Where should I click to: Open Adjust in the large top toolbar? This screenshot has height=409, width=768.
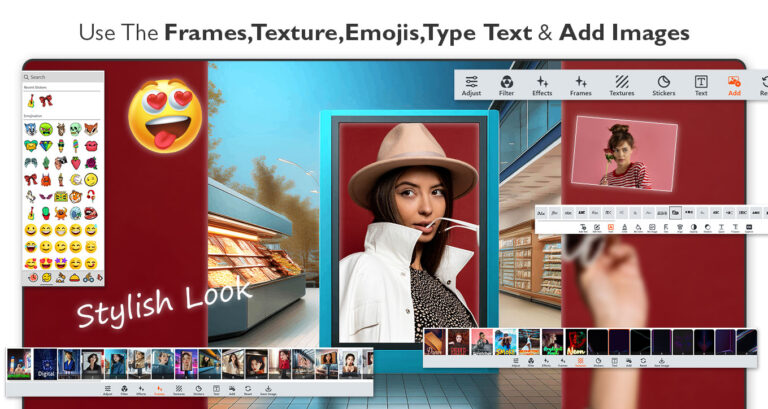[472, 85]
